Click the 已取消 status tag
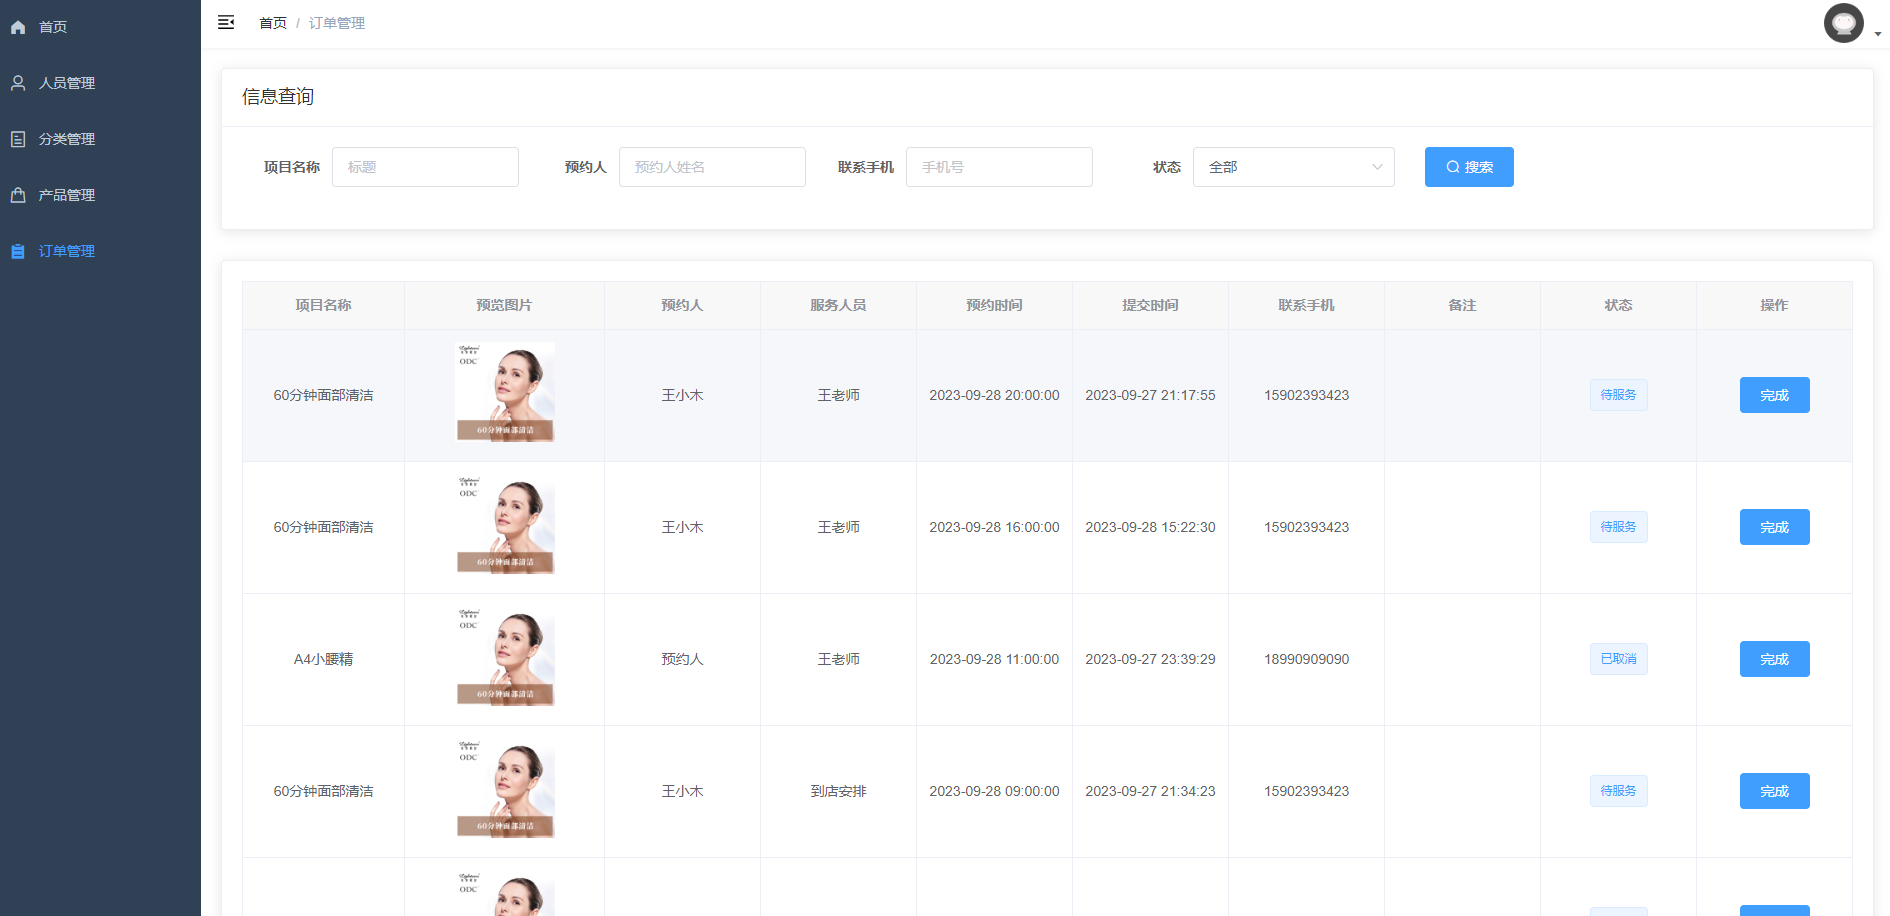This screenshot has height=916, width=1890. [1618, 659]
